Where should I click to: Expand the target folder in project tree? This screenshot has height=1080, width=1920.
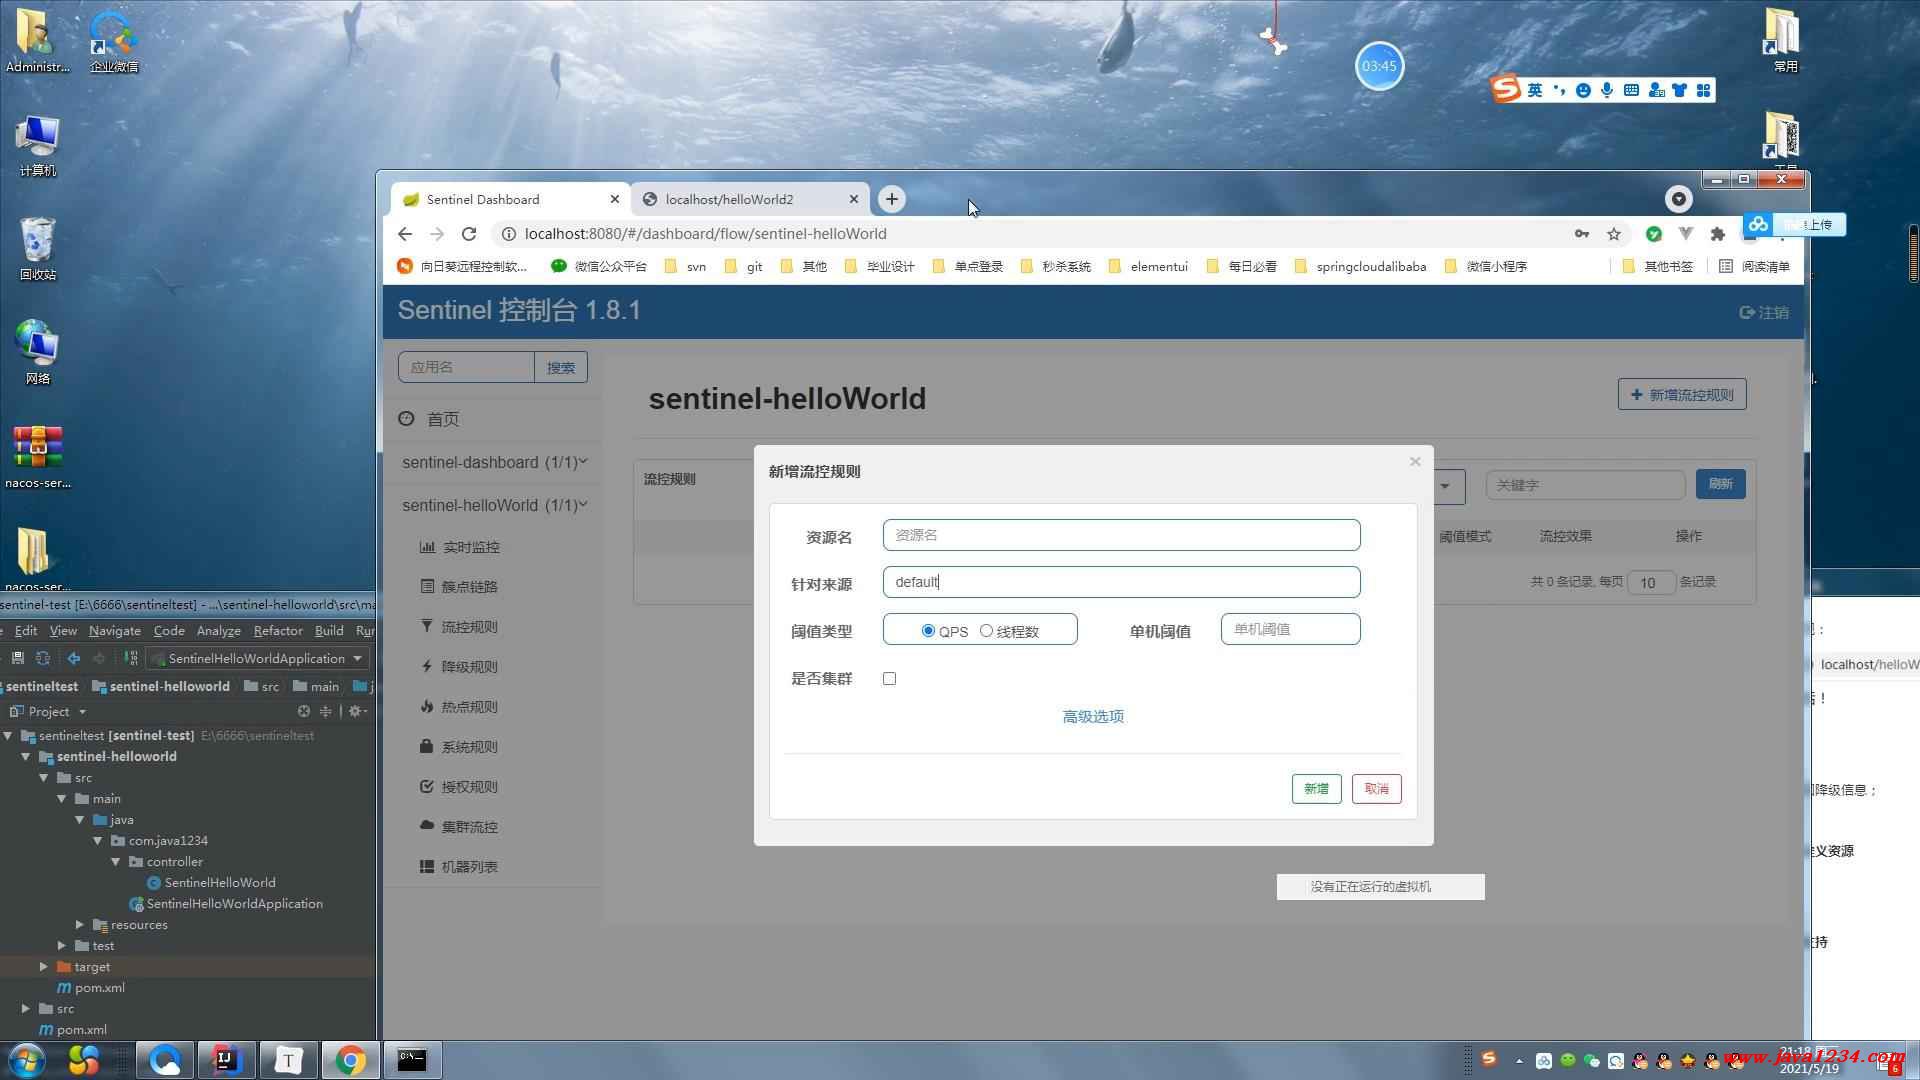(44, 967)
